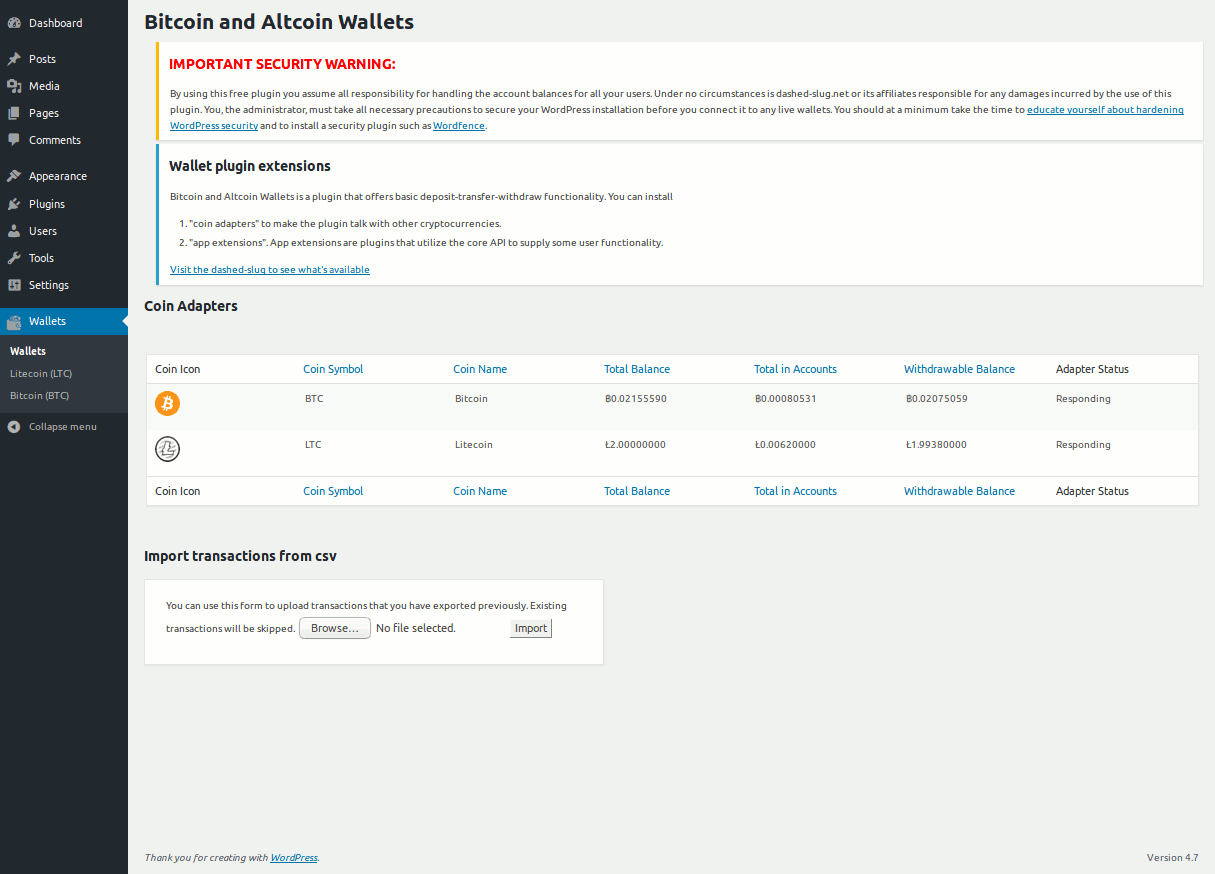Collapse the admin sidebar menu
The height and width of the screenshot is (874, 1215).
64,426
